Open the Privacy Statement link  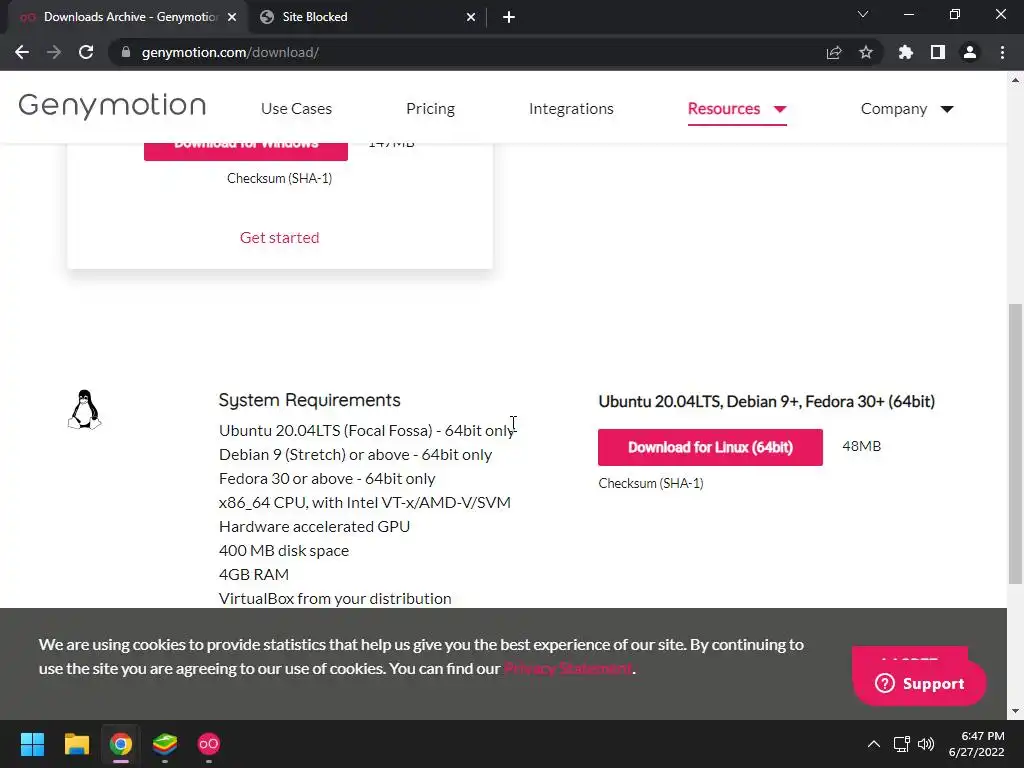[x=568, y=669]
